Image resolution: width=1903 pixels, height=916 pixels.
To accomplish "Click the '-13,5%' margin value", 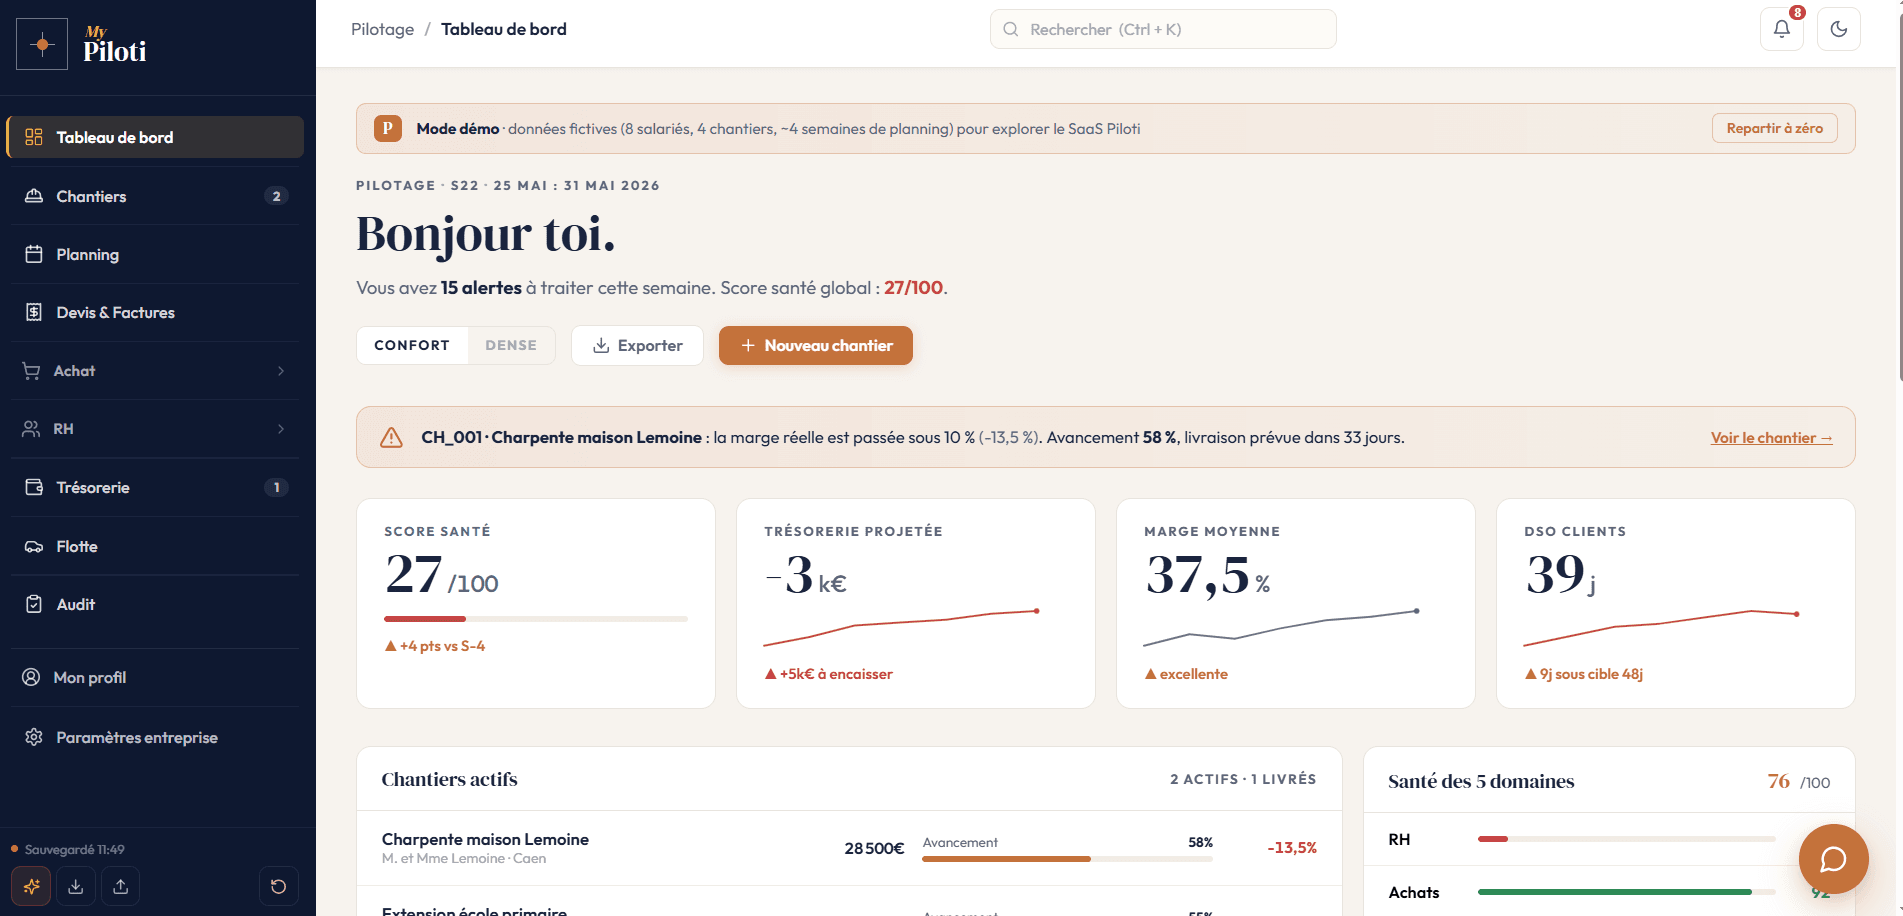I will point(1292,848).
